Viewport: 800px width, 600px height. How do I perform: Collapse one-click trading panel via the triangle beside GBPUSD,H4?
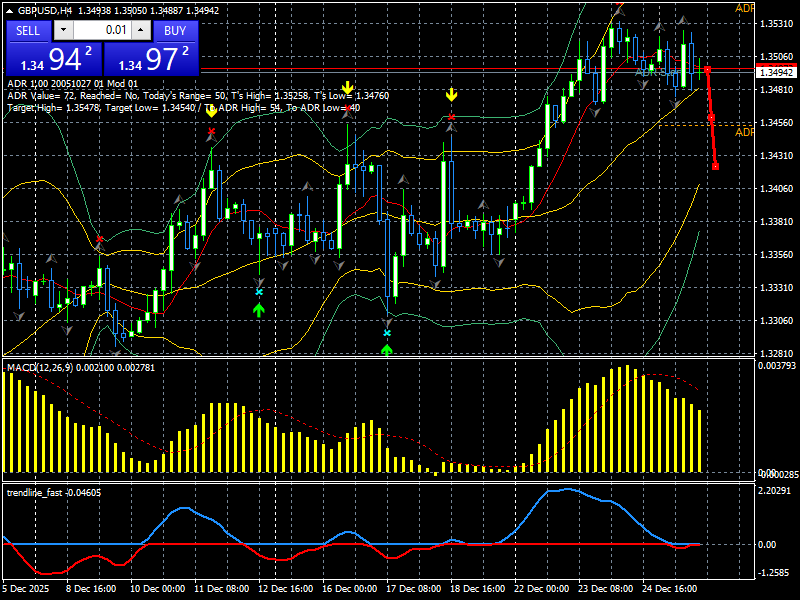click(x=10, y=11)
